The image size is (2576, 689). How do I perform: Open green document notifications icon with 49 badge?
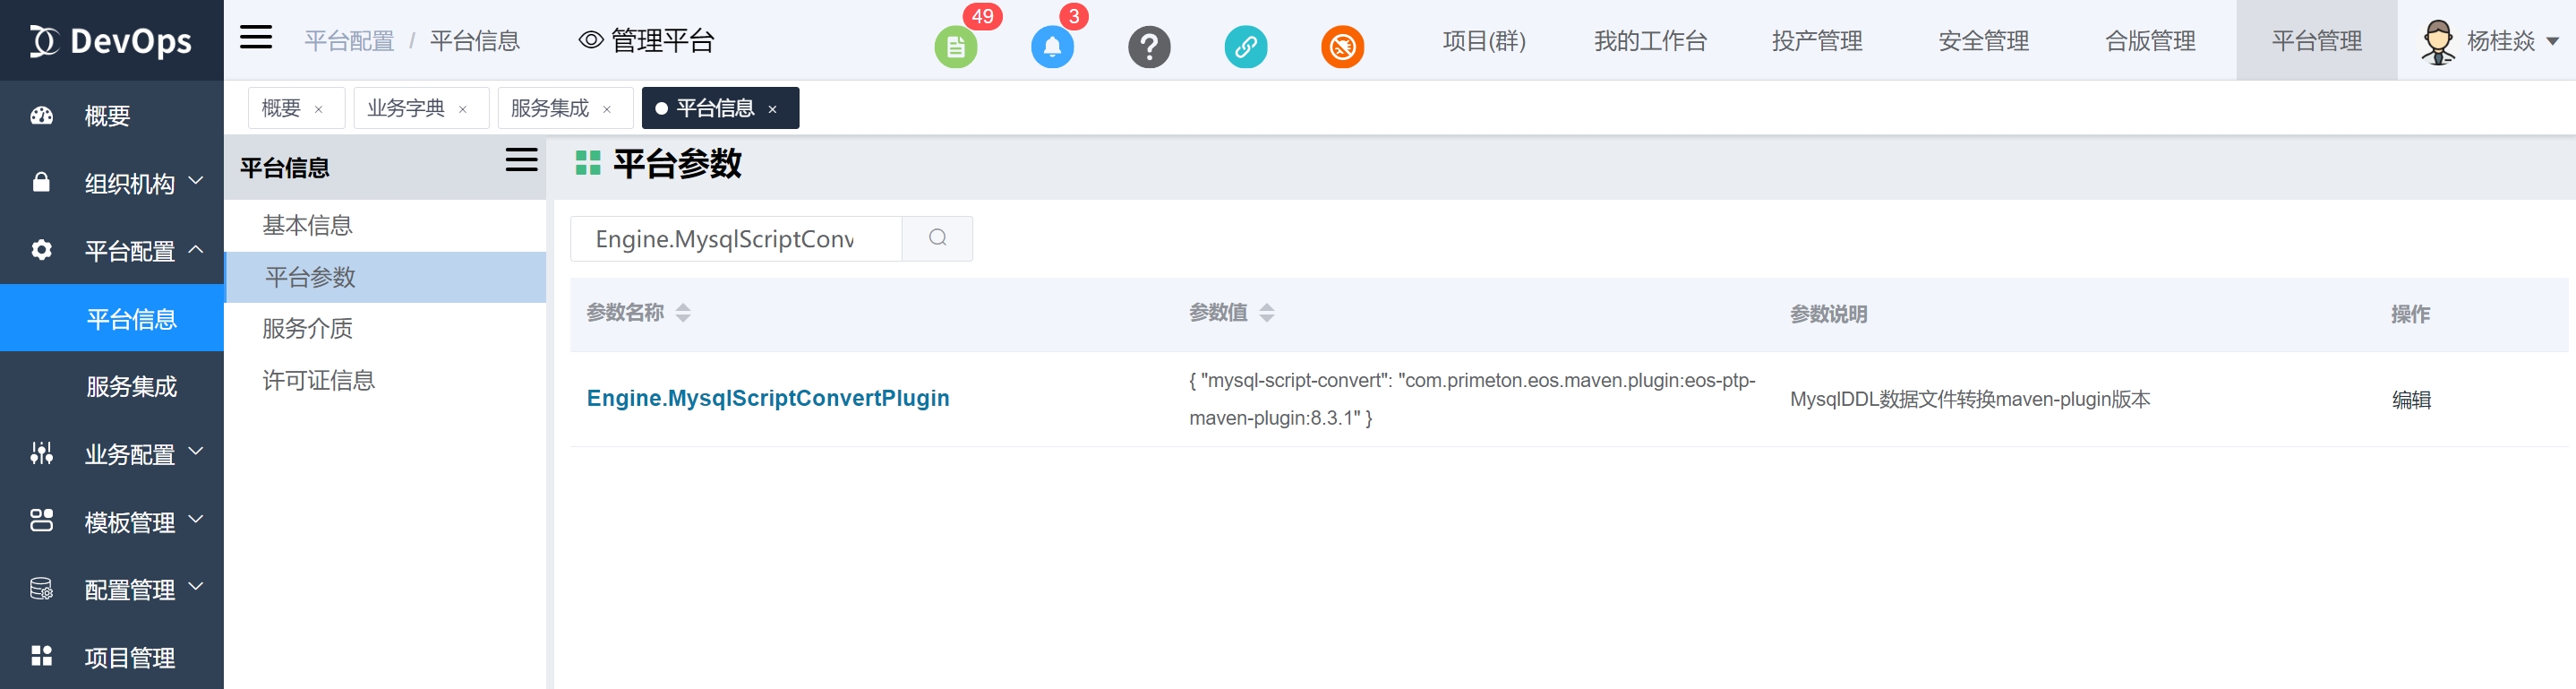pos(956,46)
